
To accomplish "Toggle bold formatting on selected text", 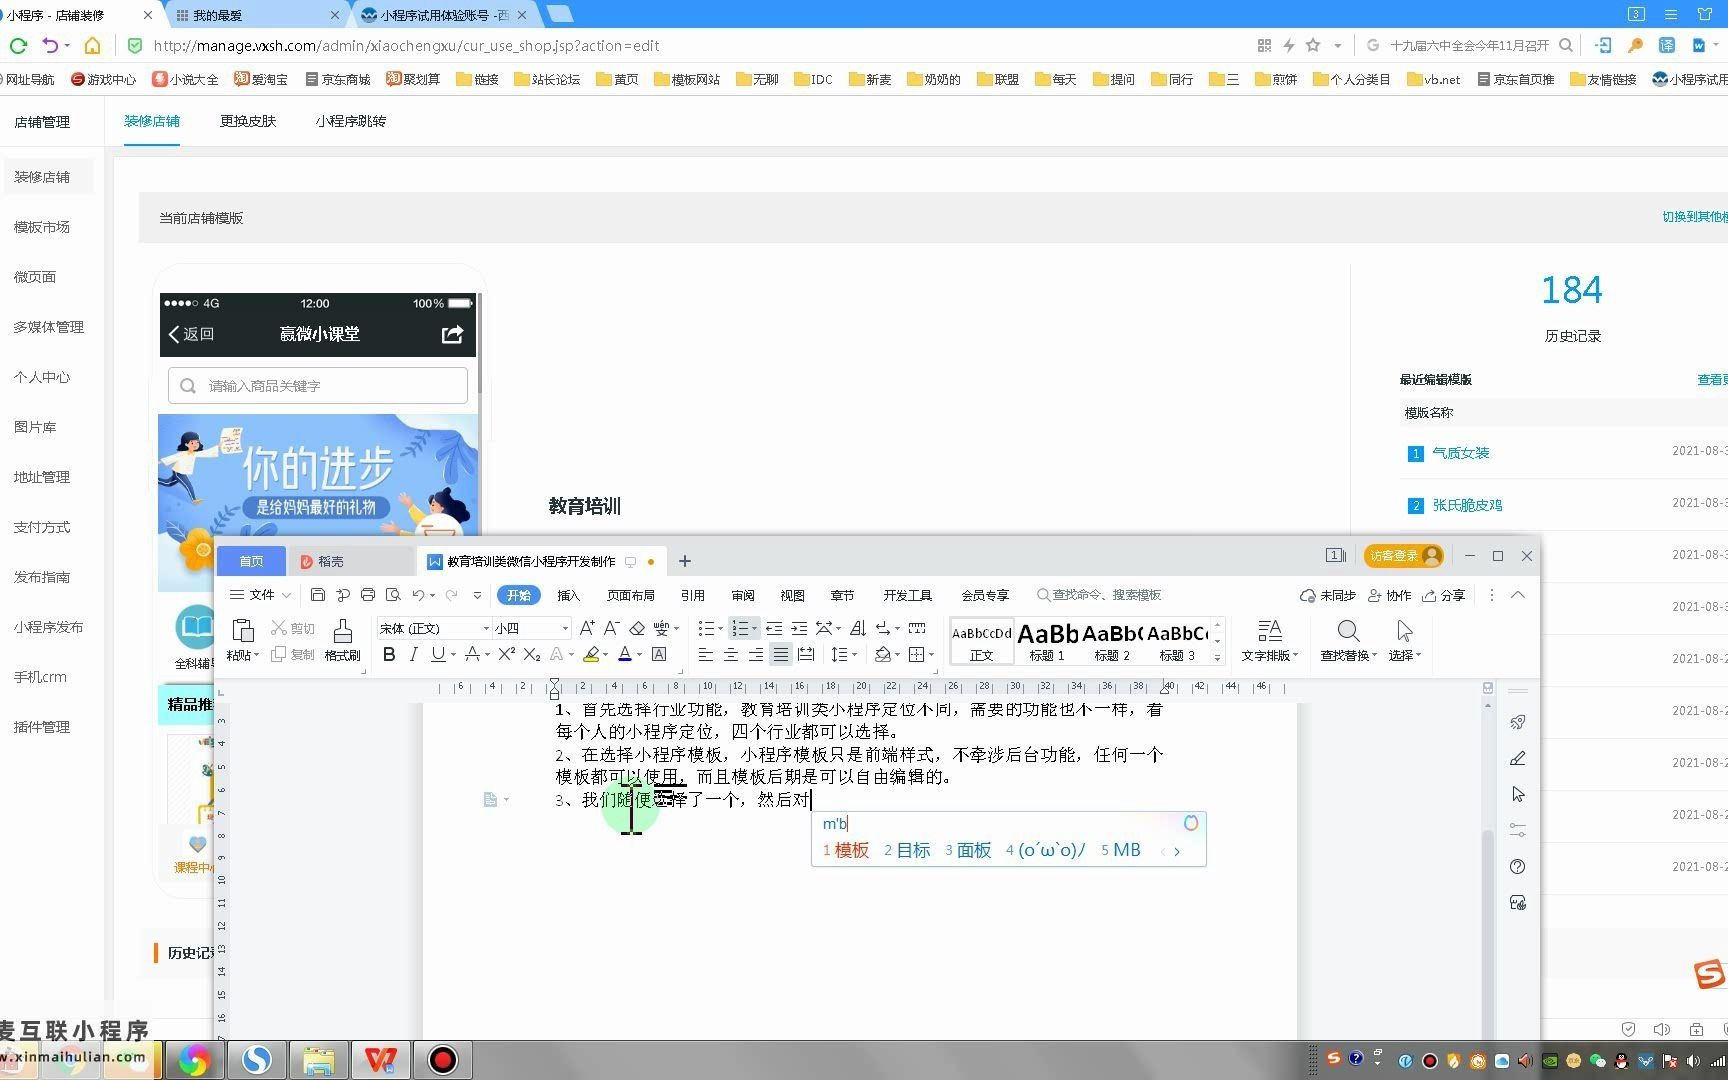I will pos(389,655).
